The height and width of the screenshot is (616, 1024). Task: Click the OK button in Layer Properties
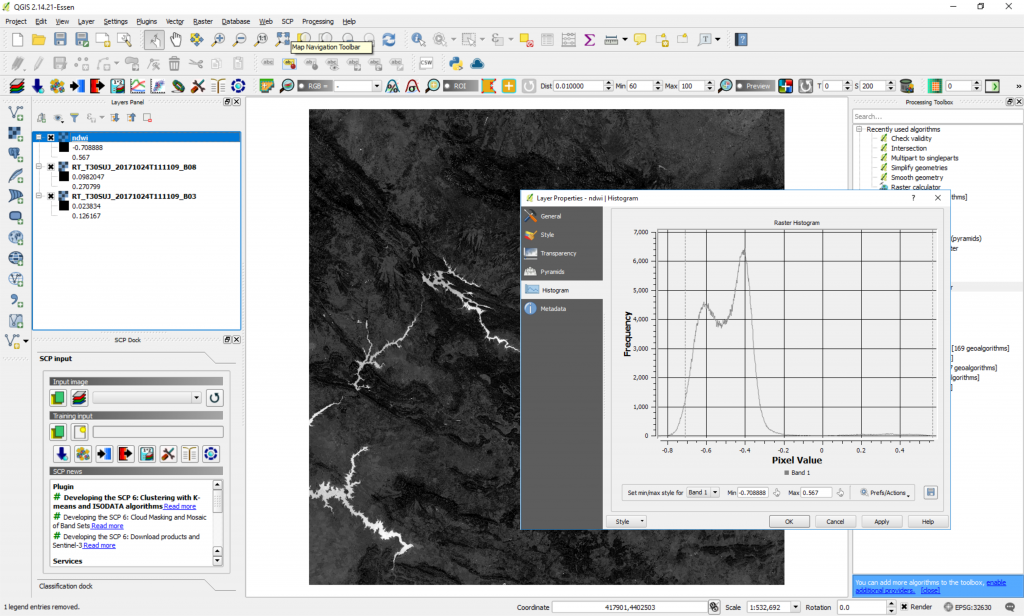point(789,521)
